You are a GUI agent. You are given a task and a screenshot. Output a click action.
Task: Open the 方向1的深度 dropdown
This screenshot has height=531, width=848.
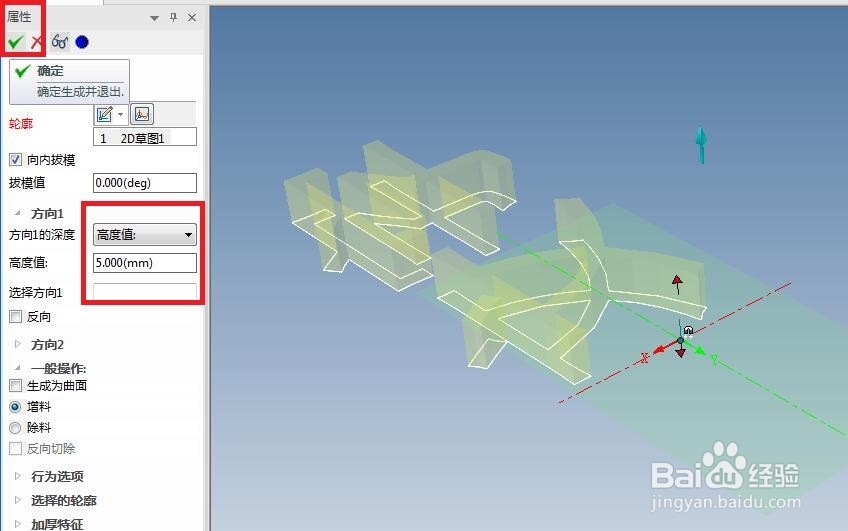pyautogui.click(x=145, y=235)
